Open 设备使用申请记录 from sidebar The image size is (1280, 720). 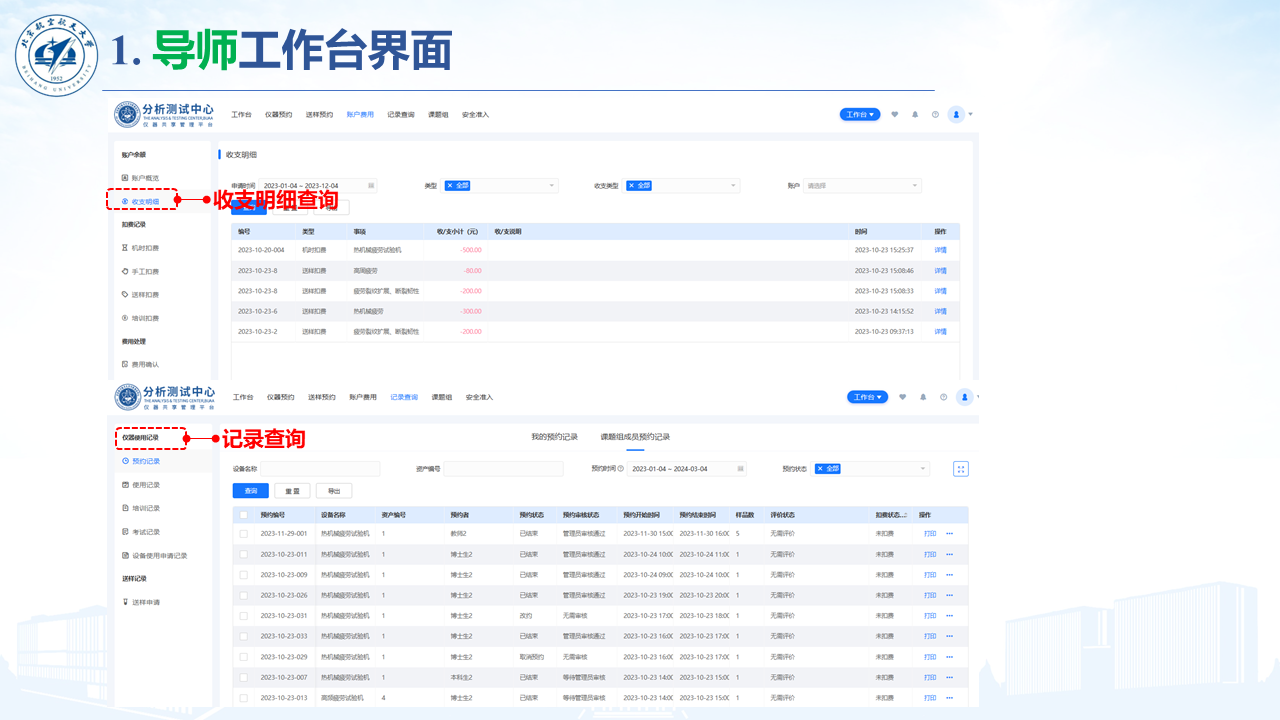point(159,555)
